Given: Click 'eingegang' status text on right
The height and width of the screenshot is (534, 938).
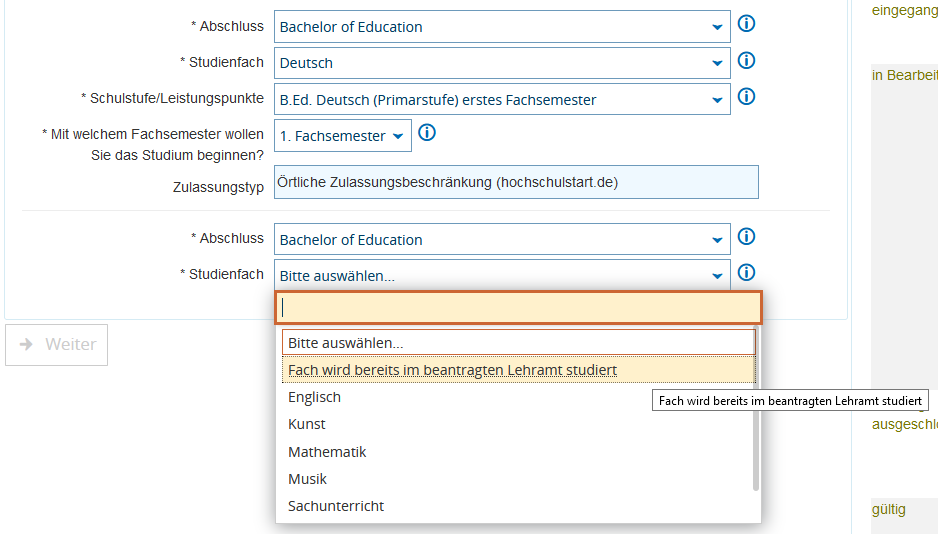Looking at the screenshot, I should [x=904, y=10].
